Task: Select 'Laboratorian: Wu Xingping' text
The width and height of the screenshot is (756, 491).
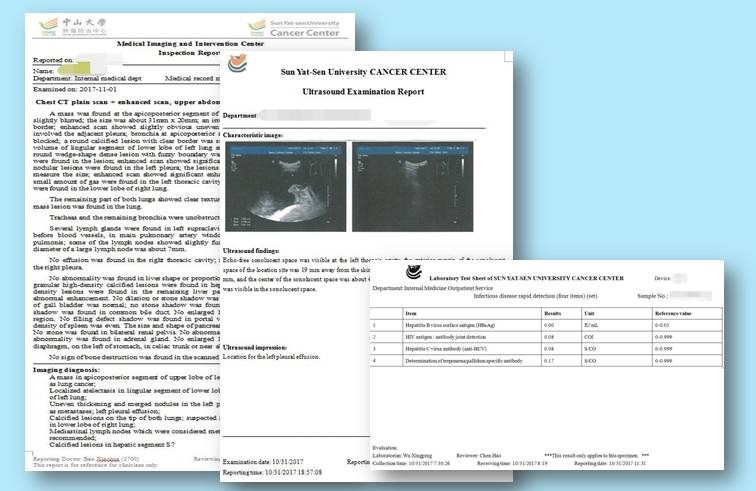Action: point(402,455)
